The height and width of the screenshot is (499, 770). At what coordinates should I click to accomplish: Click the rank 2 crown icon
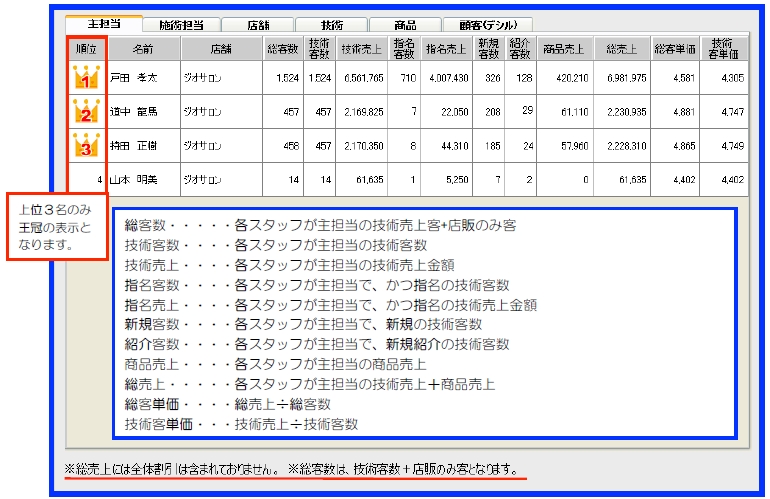86,111
